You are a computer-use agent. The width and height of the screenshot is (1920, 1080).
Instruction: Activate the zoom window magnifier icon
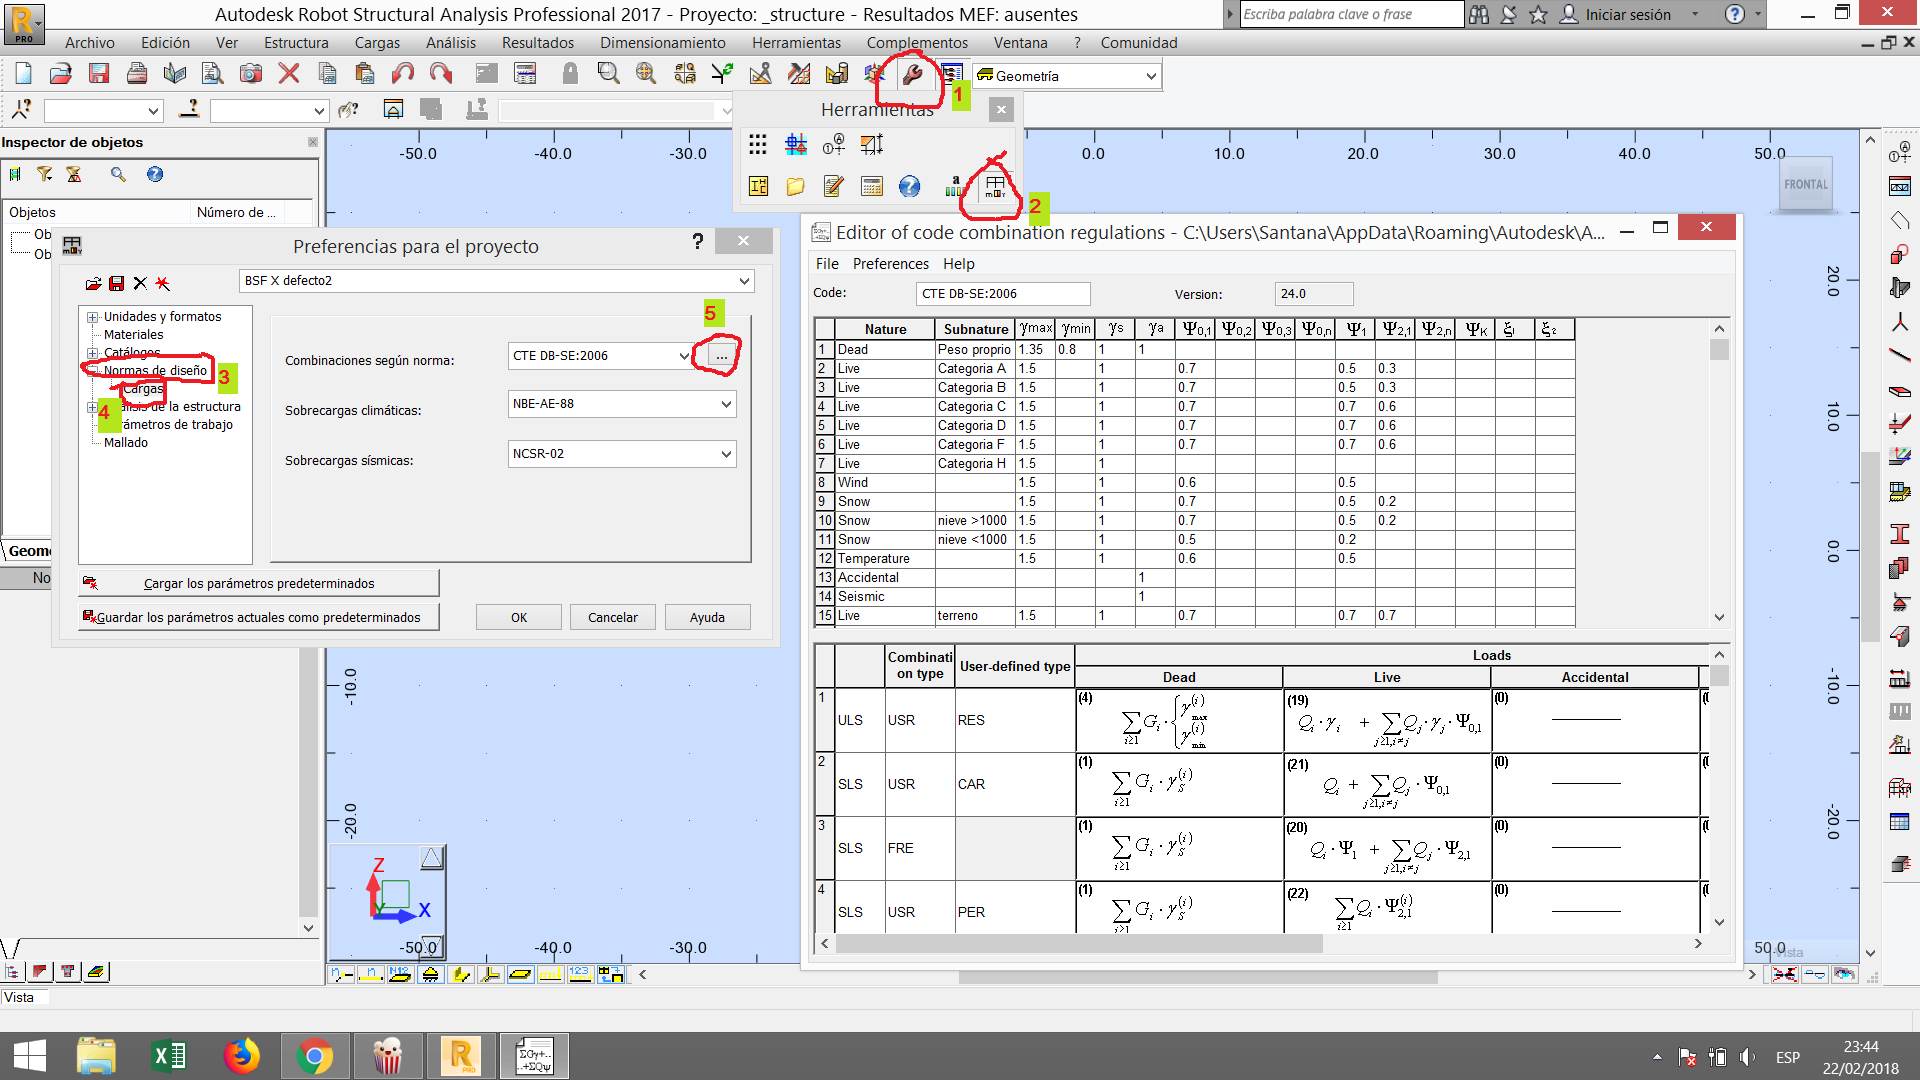tap(608, 73)
